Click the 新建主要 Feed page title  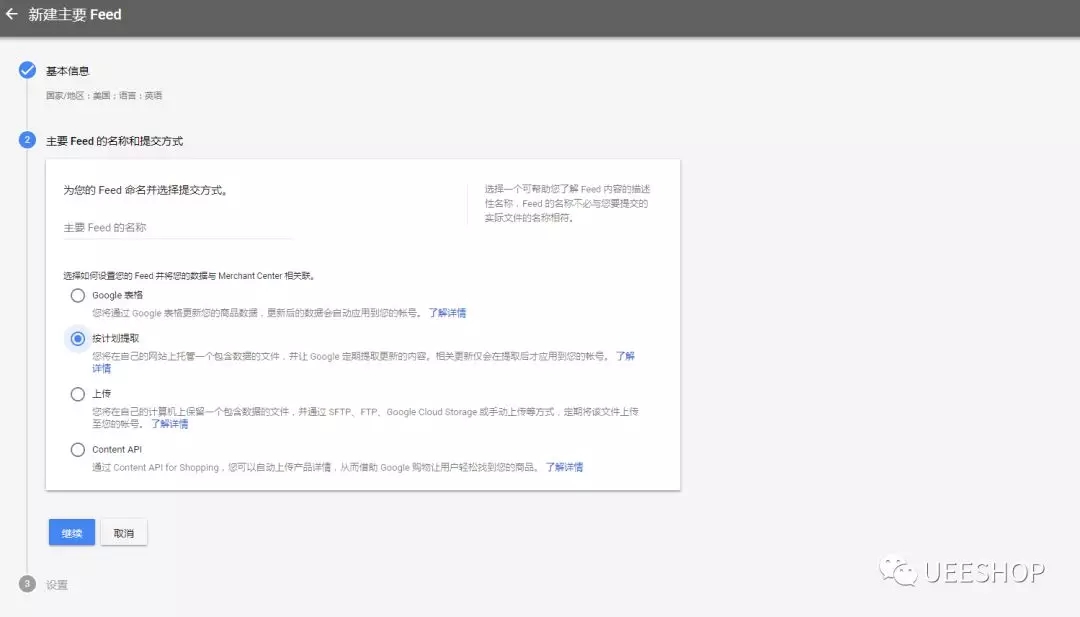coord(75,14)
